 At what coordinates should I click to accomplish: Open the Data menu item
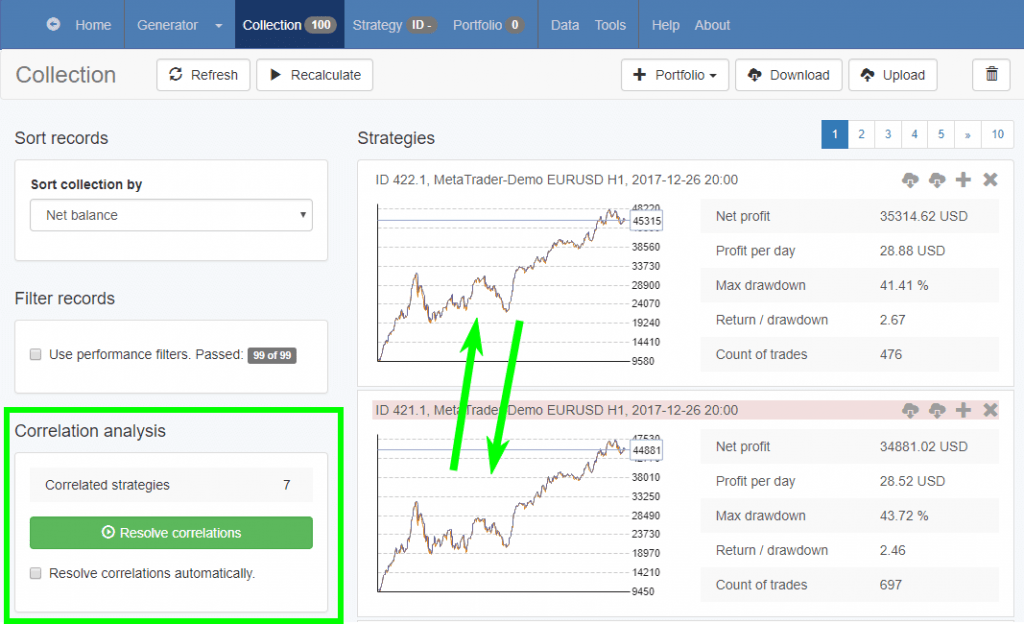pos(564,25)
